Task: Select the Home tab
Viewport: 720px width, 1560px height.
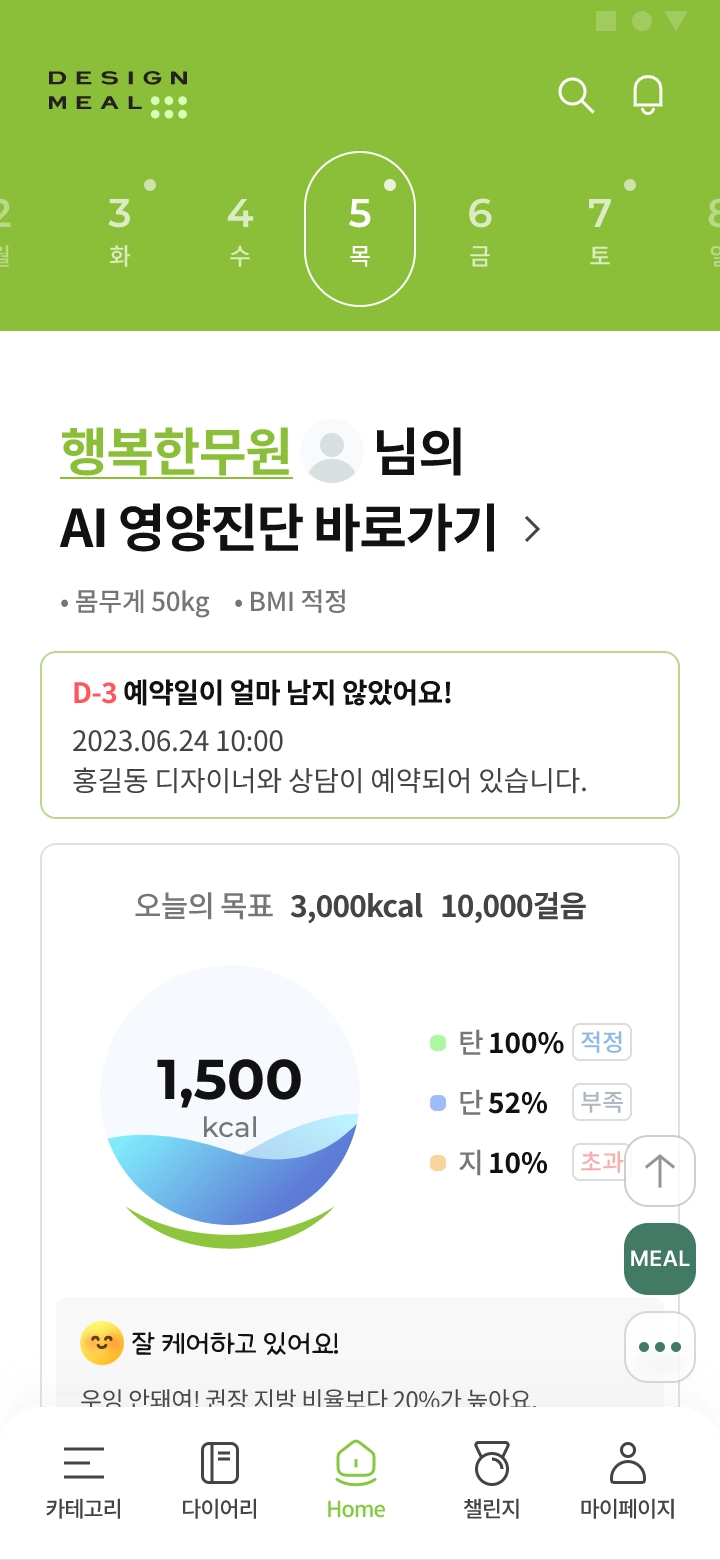Action: click(x=356, y=1478)
